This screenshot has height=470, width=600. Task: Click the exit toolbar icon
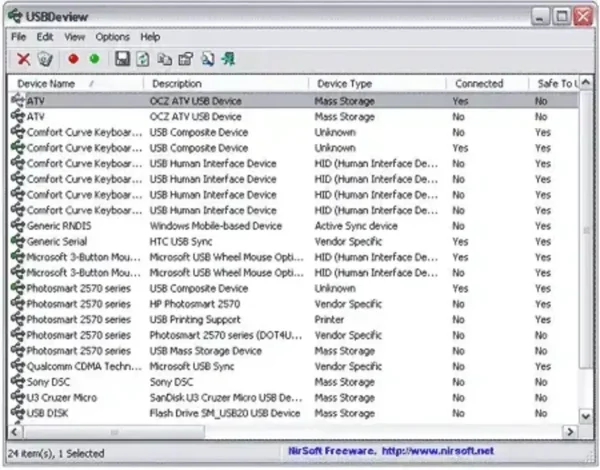(x=228, y=59)
